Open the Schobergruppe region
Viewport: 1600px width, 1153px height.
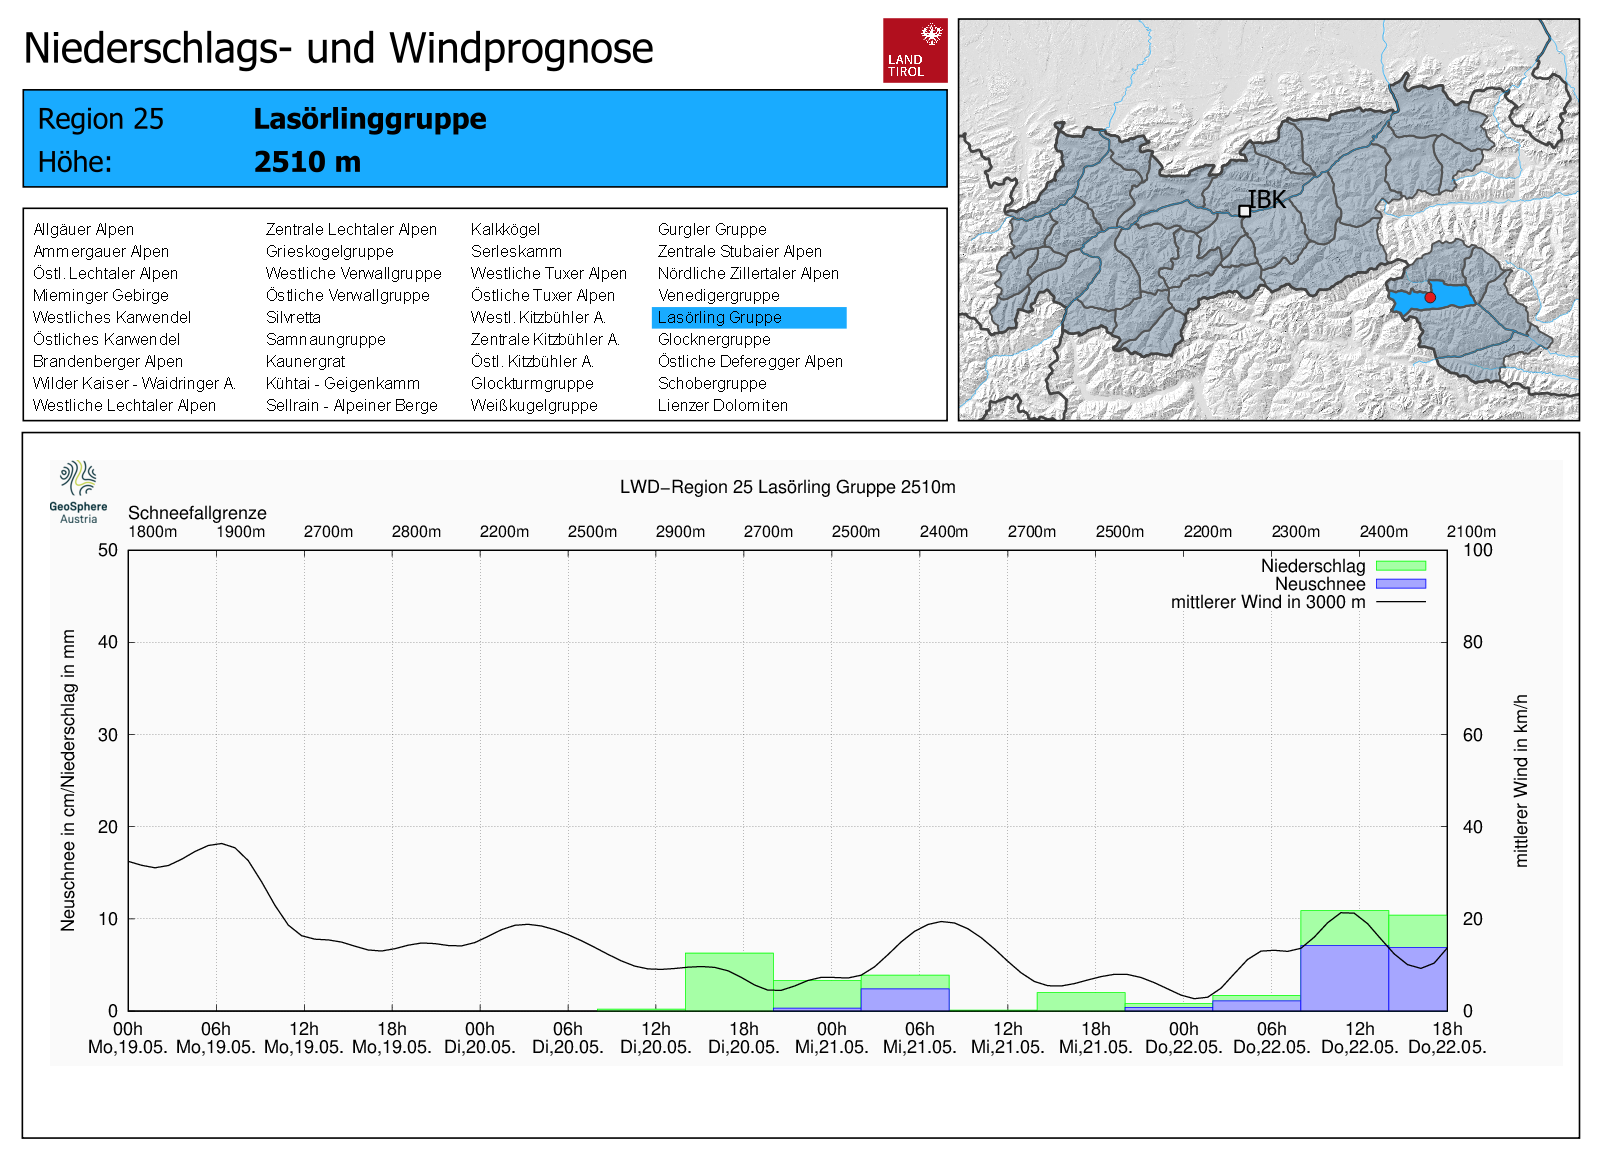(x=712, y=384)
